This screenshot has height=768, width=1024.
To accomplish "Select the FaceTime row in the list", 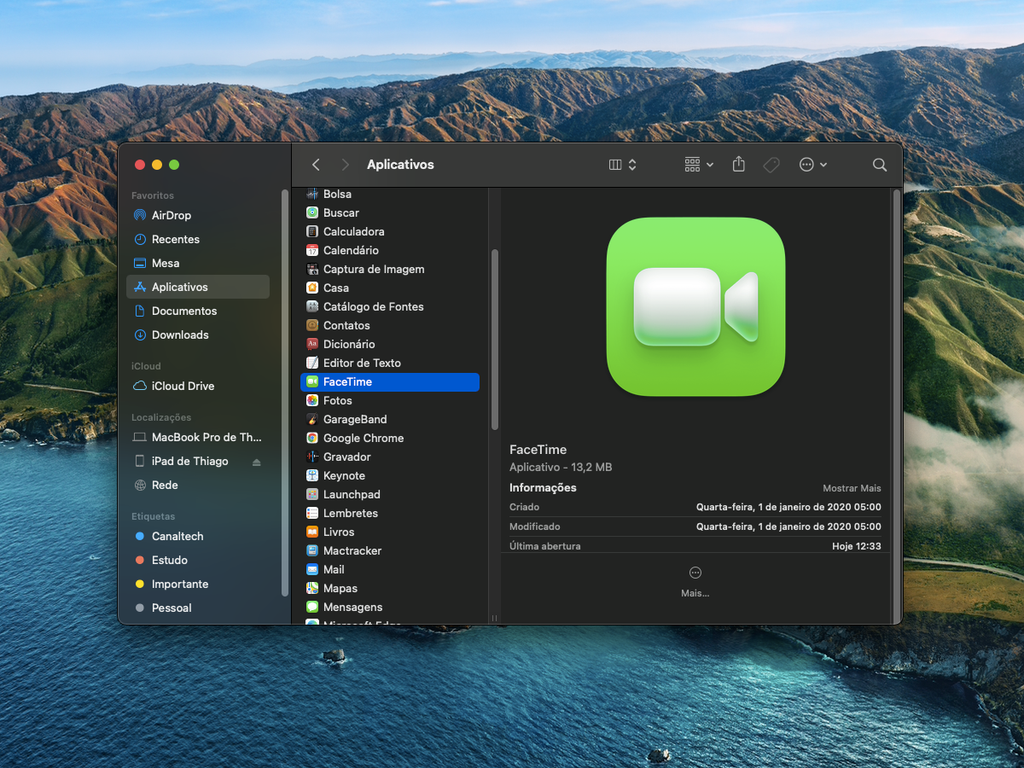I will click(x=390, y=382).
